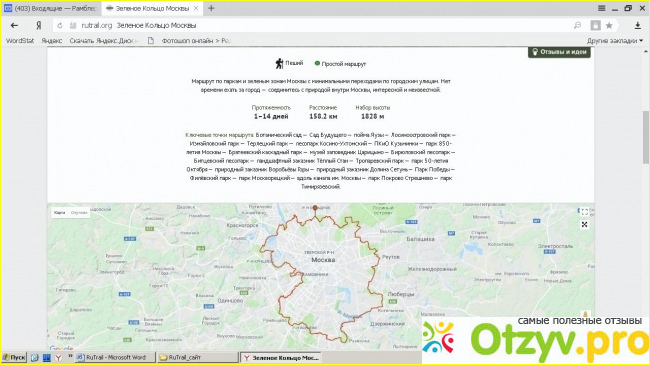Open the Yandex home icon
This screenshot has width=650, height=365.
coord(39,26)
